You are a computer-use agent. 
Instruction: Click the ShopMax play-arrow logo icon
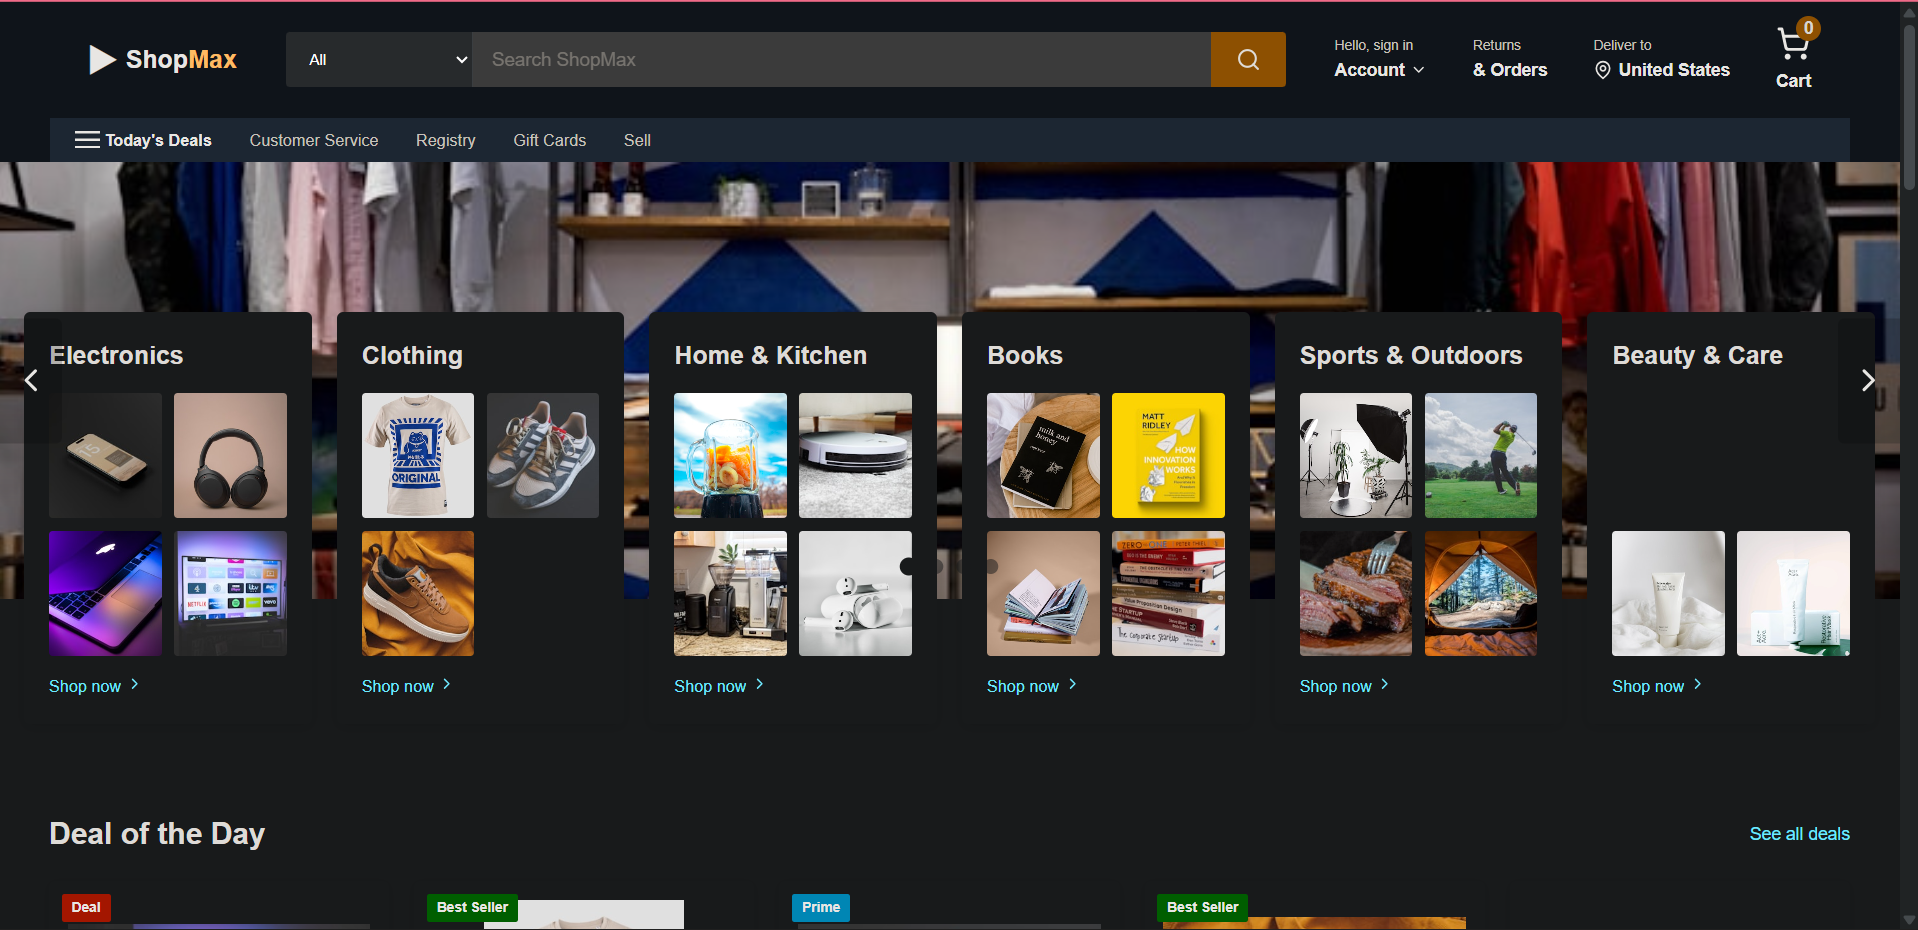[102, 59]
